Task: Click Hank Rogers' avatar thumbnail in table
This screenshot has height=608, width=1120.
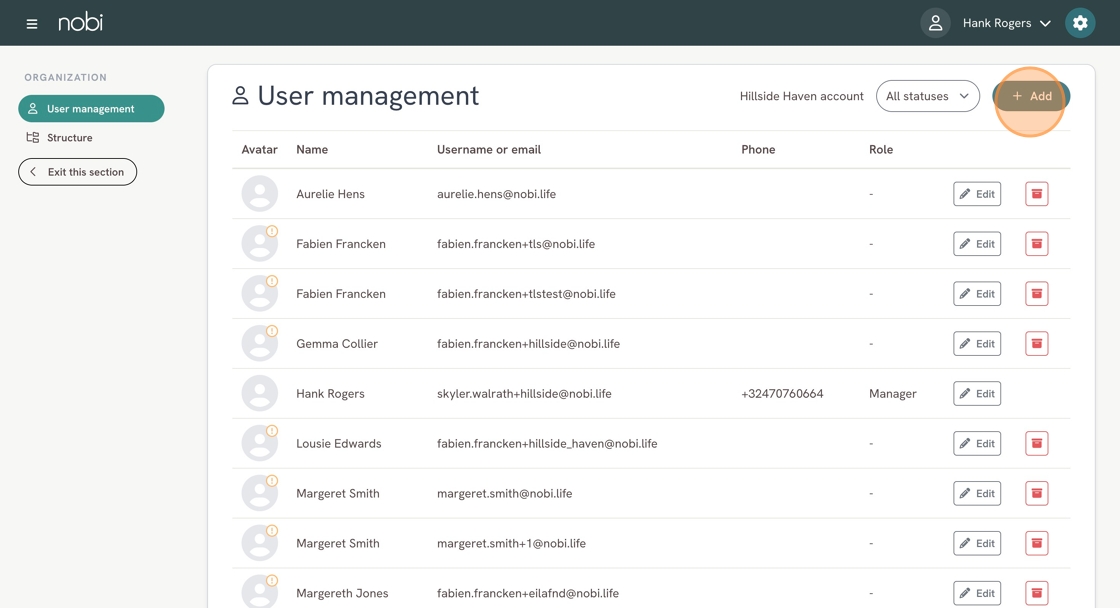Action: click(x=259, y=393)
